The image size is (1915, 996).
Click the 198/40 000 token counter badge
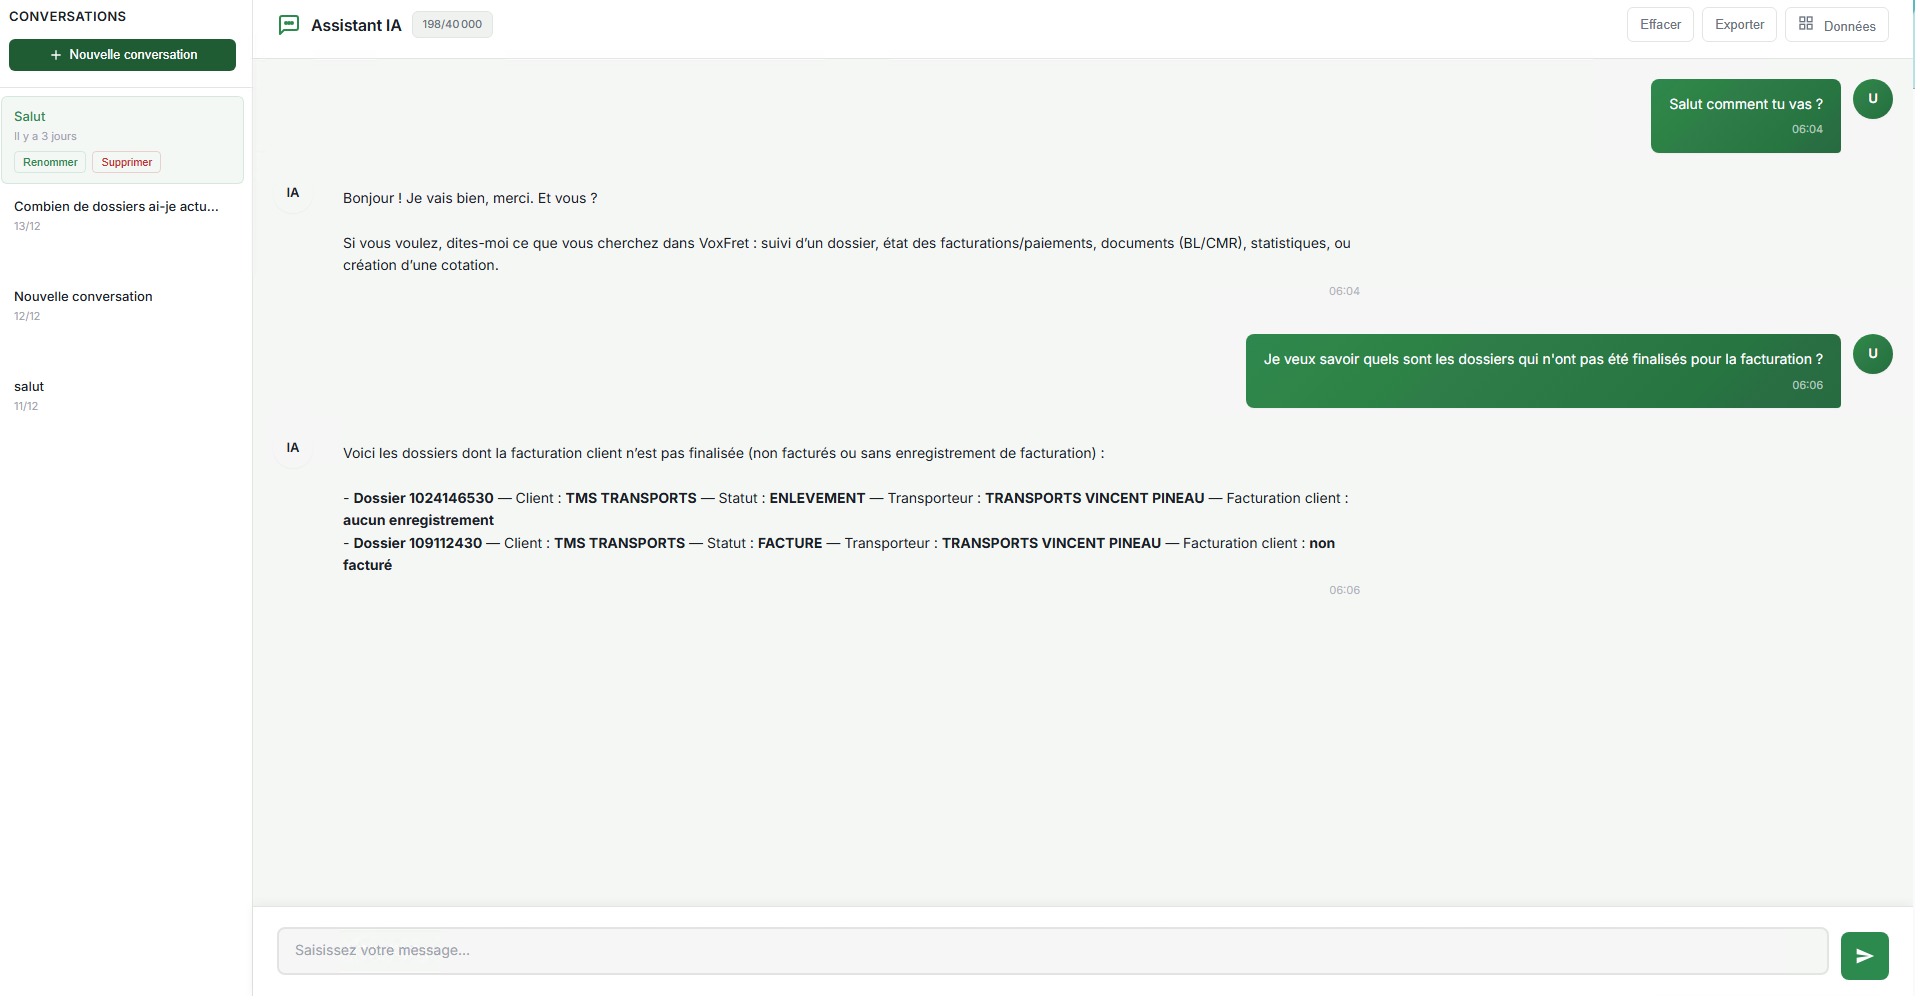452,23
